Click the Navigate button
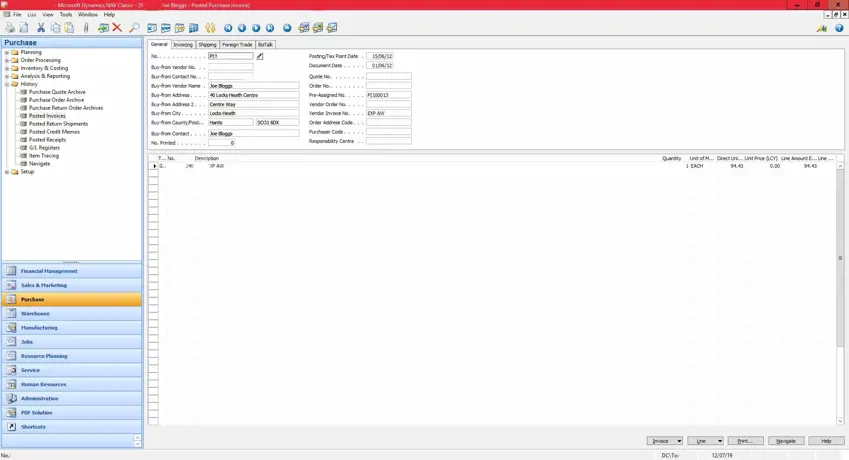849x460 pixels. click(x=786, y=441)
